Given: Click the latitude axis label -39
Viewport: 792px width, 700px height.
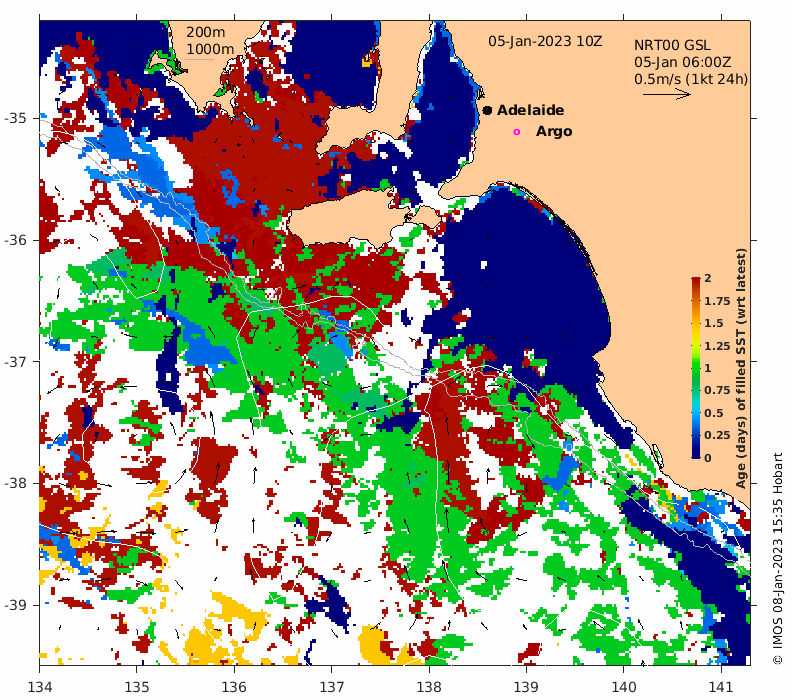Looking at the screenshot, I should [15, 605].
